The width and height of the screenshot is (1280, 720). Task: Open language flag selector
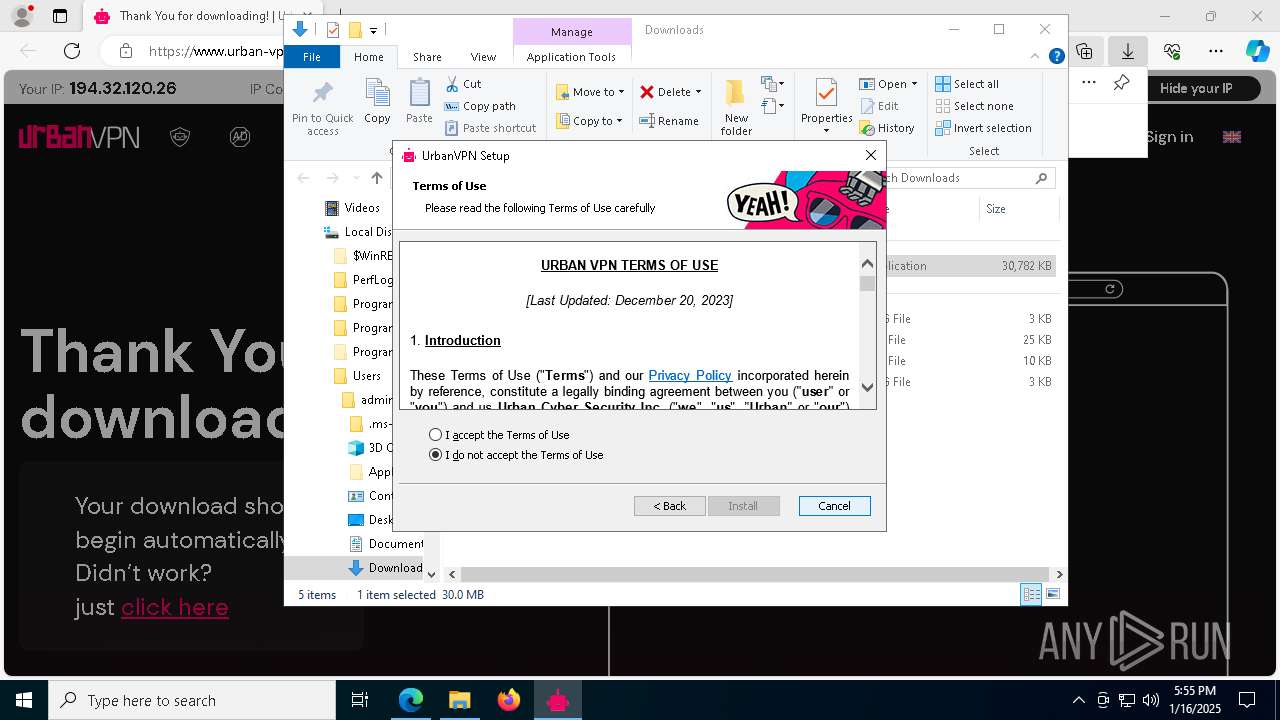[1232, 137]
